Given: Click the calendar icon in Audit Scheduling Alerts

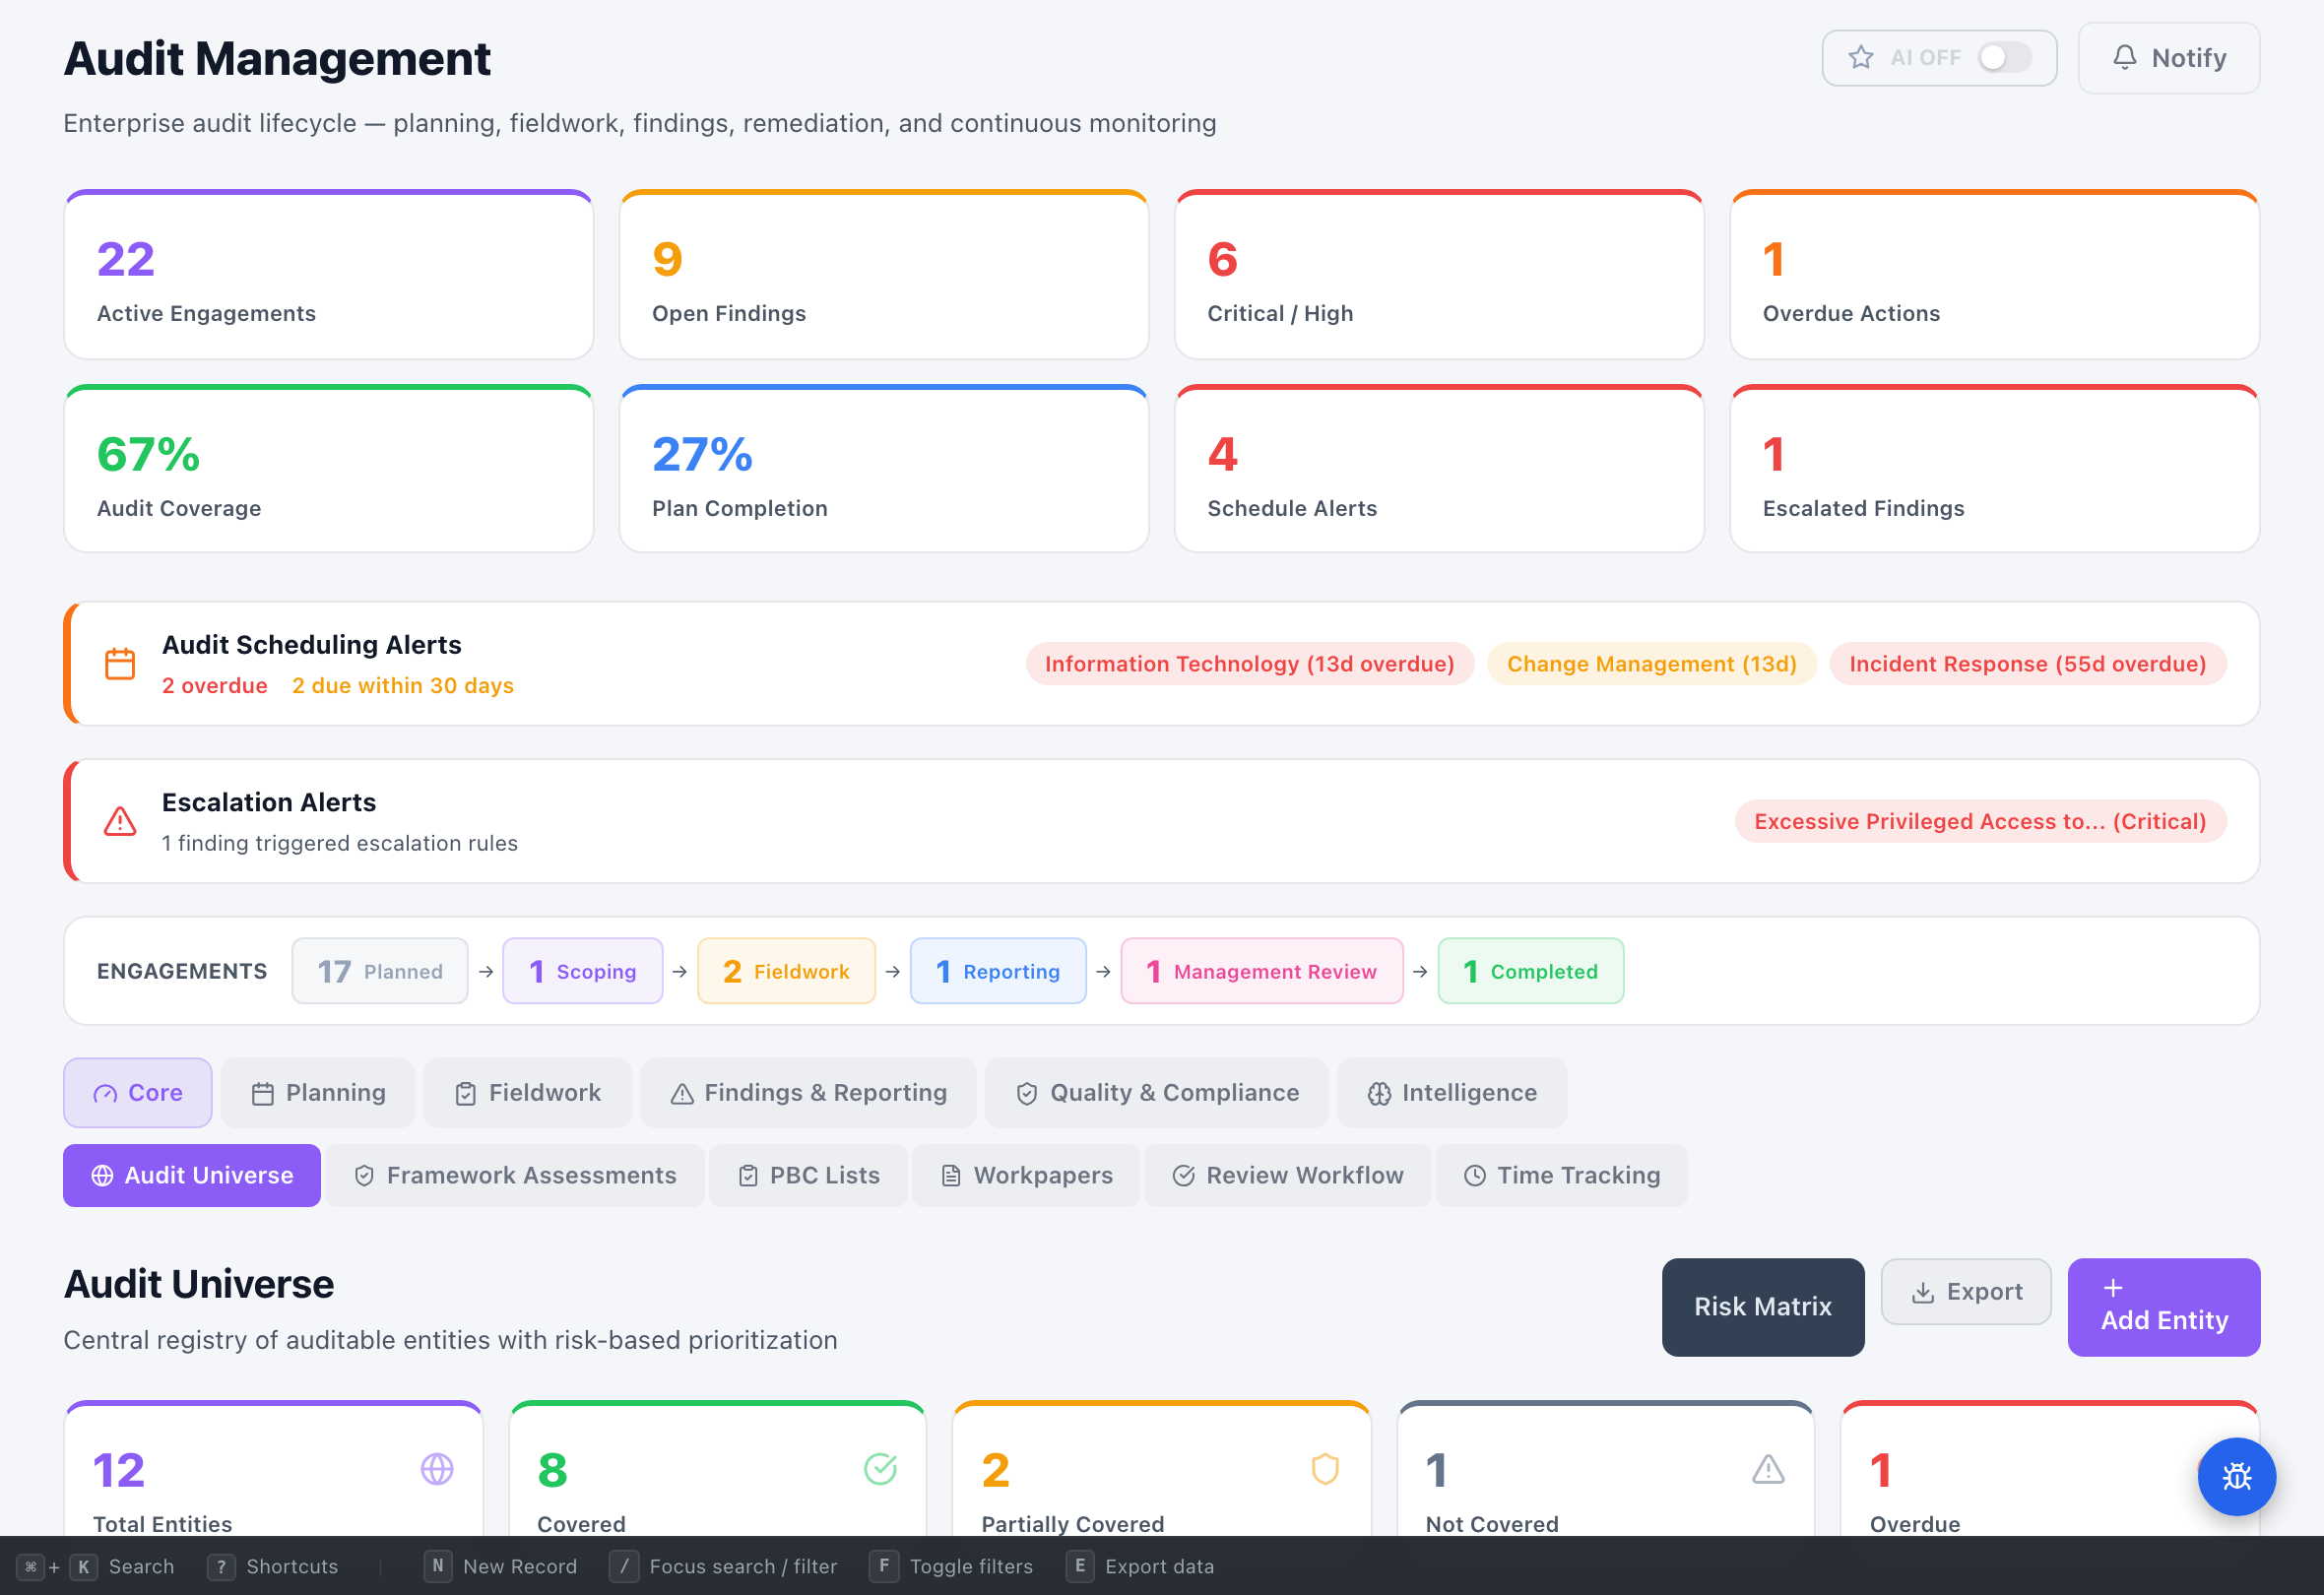Looking at the screenshot, I should point(120,663).
